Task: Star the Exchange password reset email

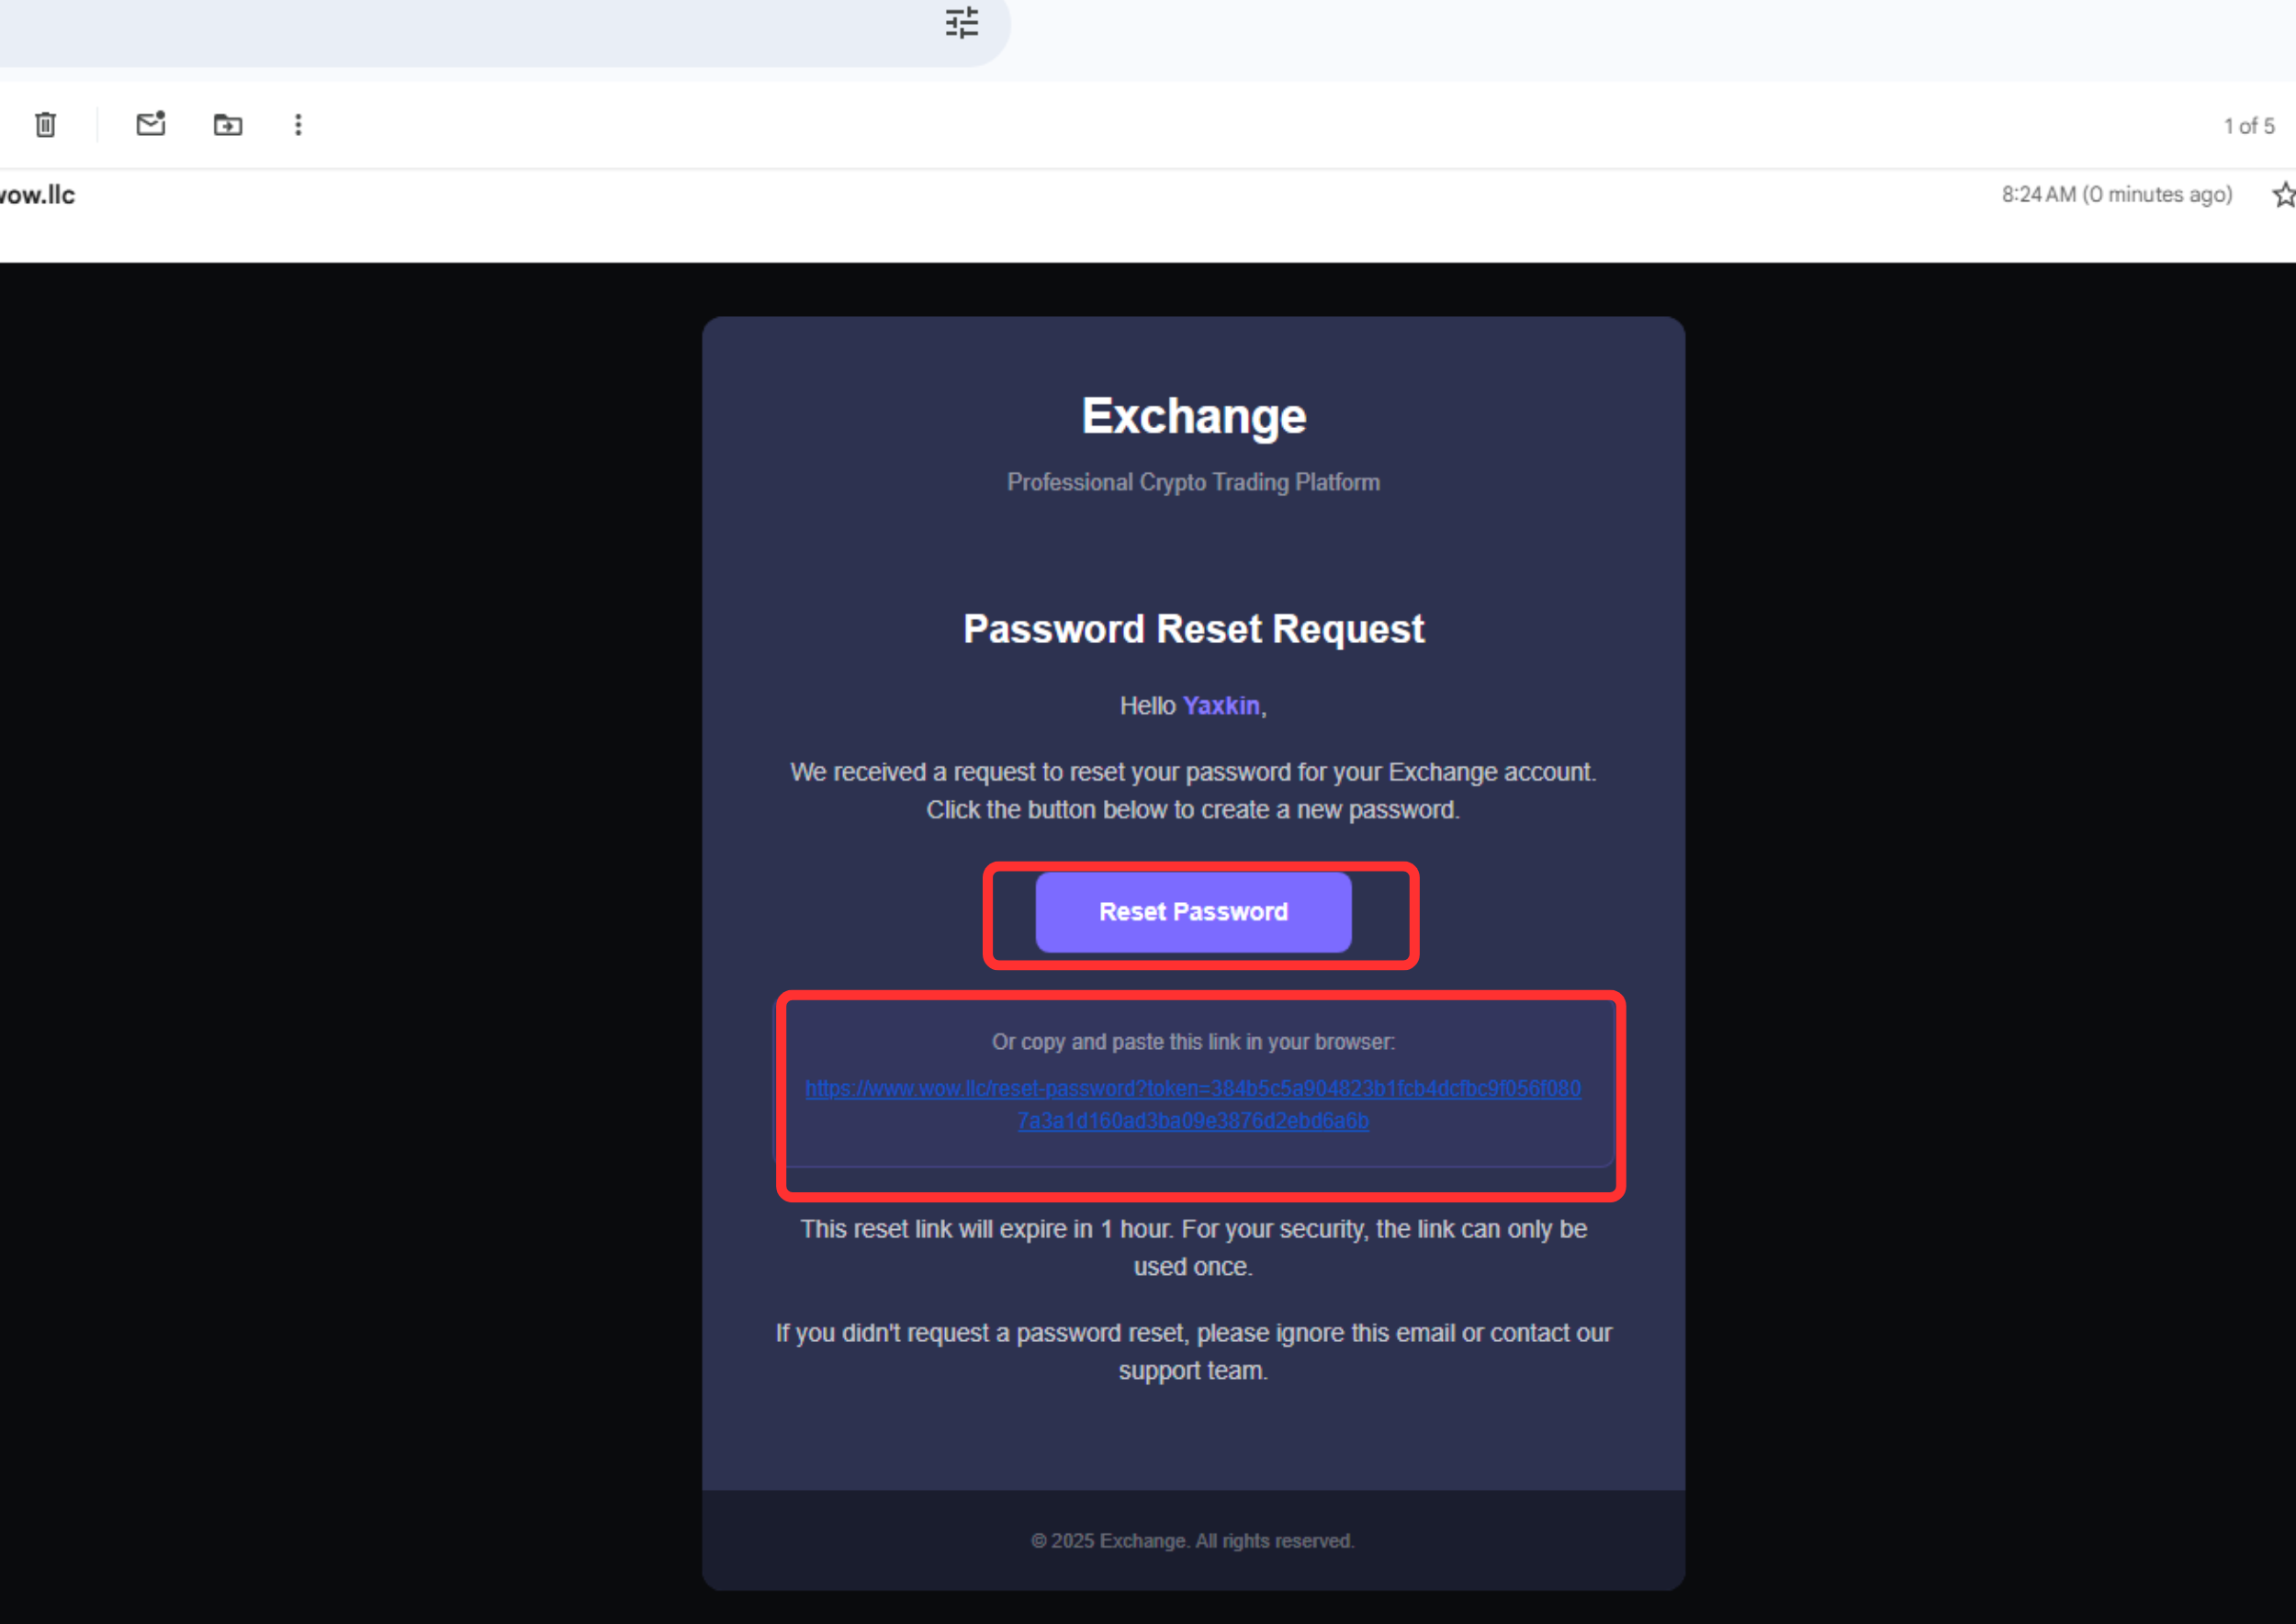Action: point(2283,194)
